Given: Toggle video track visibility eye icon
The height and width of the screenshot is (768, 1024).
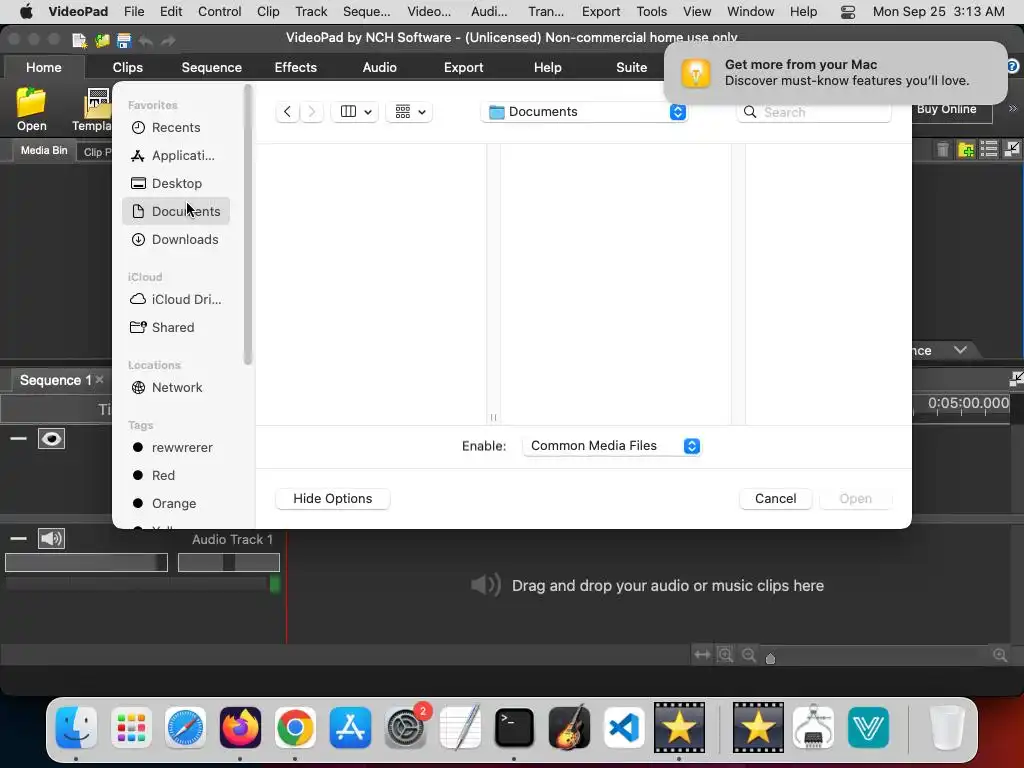Looking at the screenshot, I should coord(52,439).
